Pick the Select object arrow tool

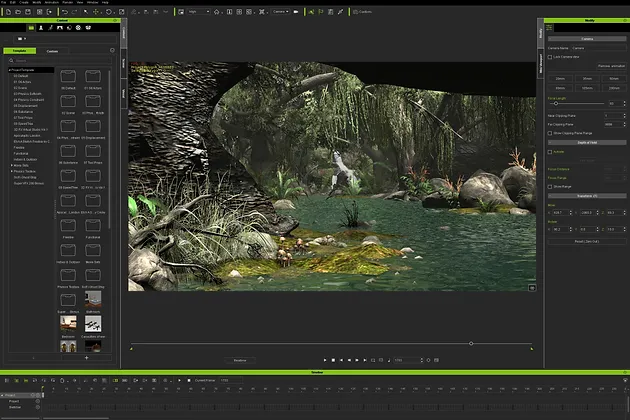point(86,12)
